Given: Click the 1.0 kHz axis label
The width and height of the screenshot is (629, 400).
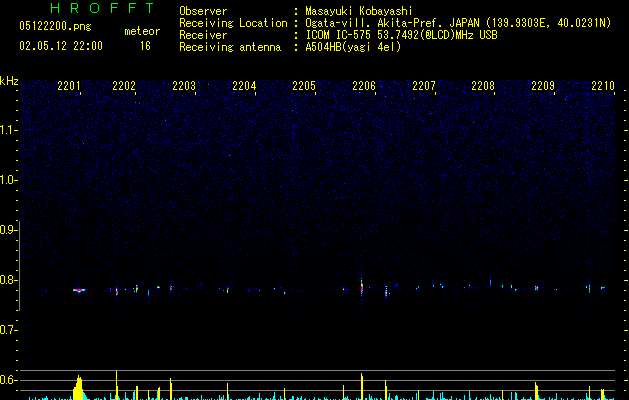Looking at the screenshot, I should [x=8, y=180].
